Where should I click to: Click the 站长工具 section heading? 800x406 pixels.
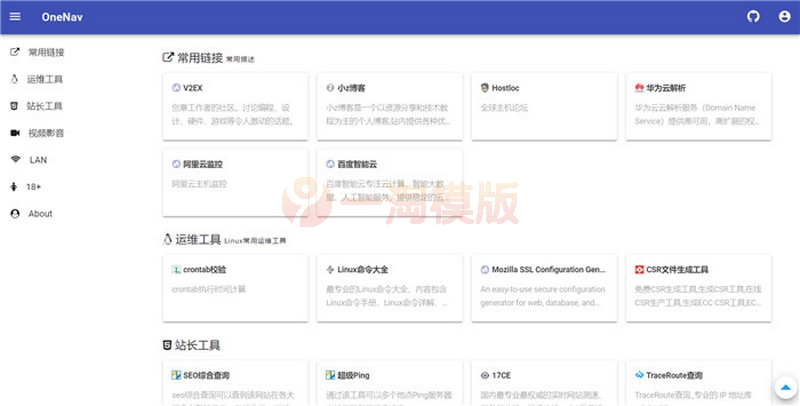tap(197, 345)
